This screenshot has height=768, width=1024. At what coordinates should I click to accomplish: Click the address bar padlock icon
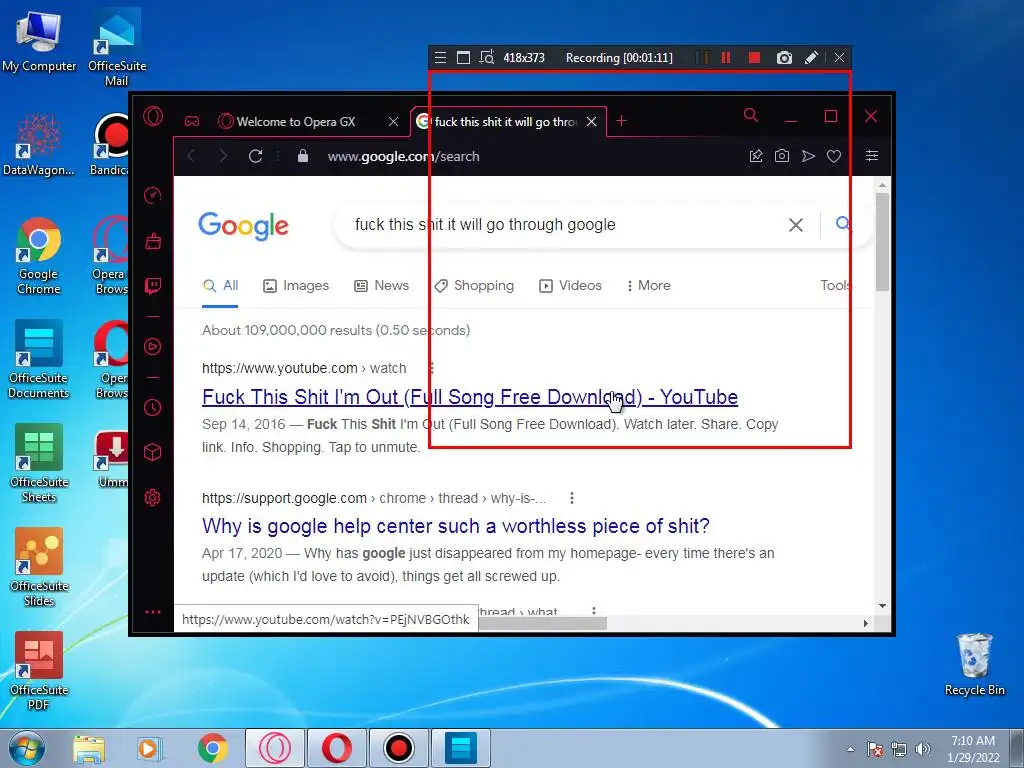[x=302, y=155]
